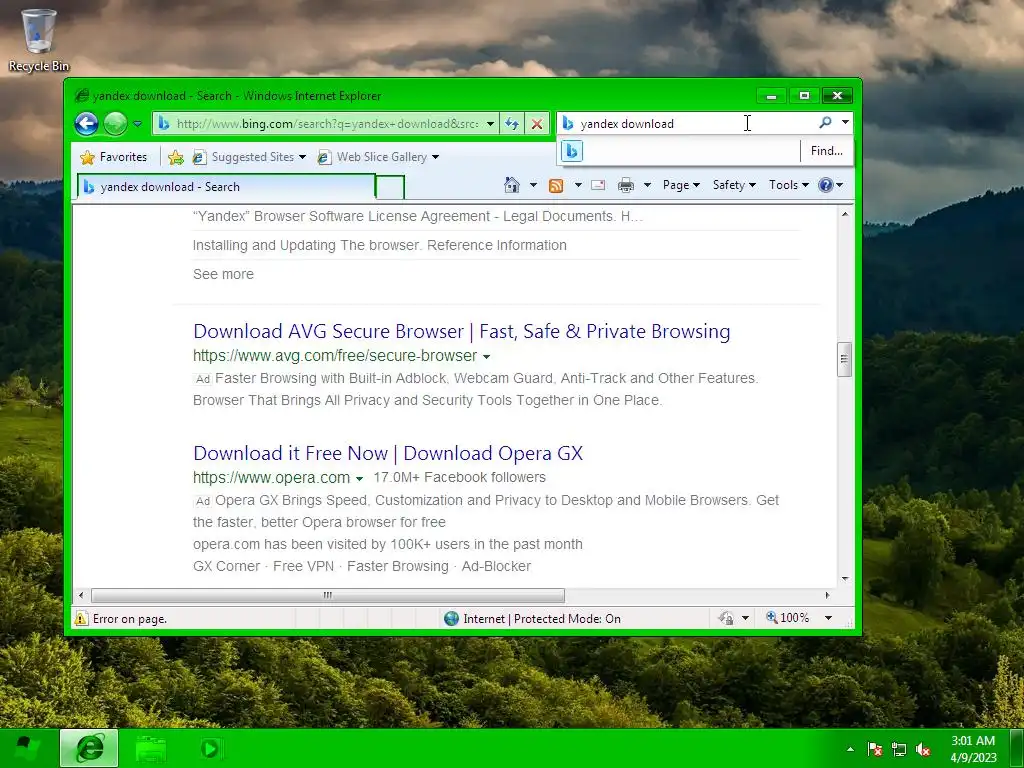Minimize the Internet Explorer window
The width and height of the screenshot is (1024, 768).
771,95
